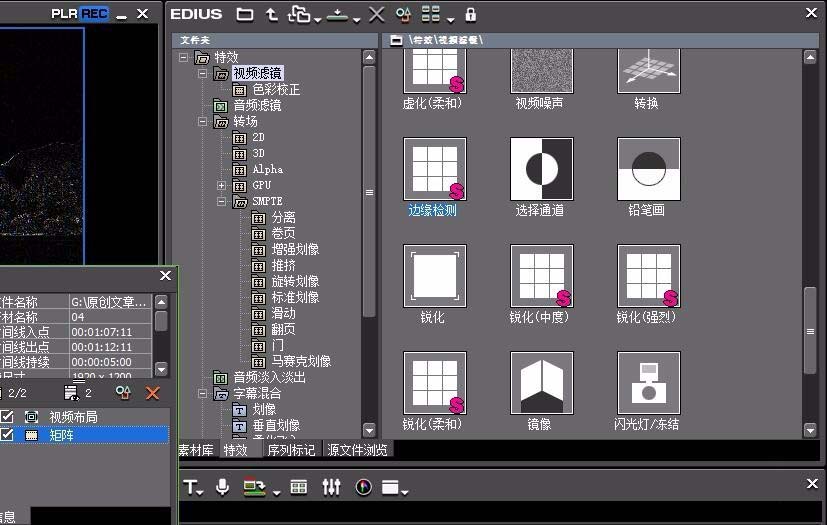
Task: Select the 选择通道 effect icon
Action: (x=542, y=169)
